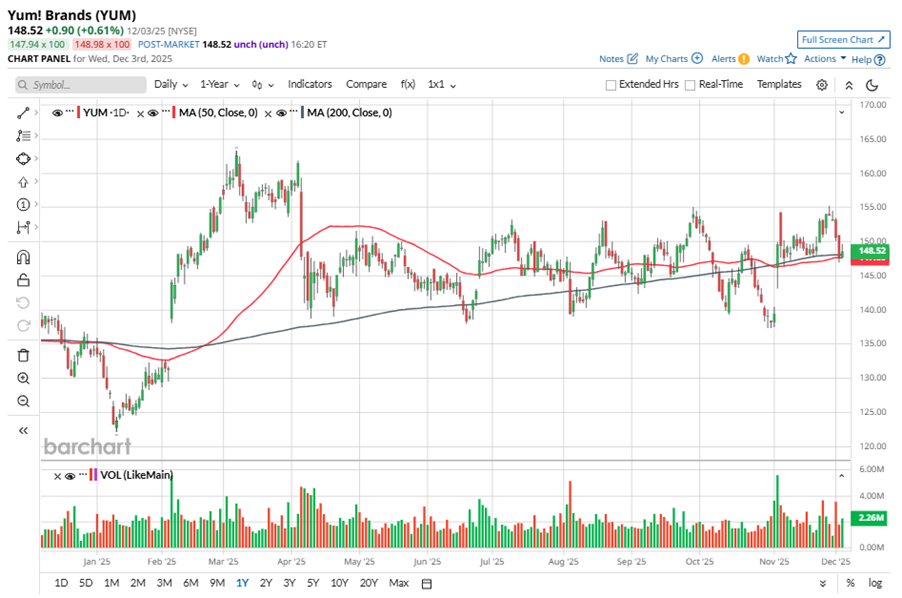902x598 pixels.
Task: Click the zoom out magnifier icon
Action: click(x=23, y=401)
